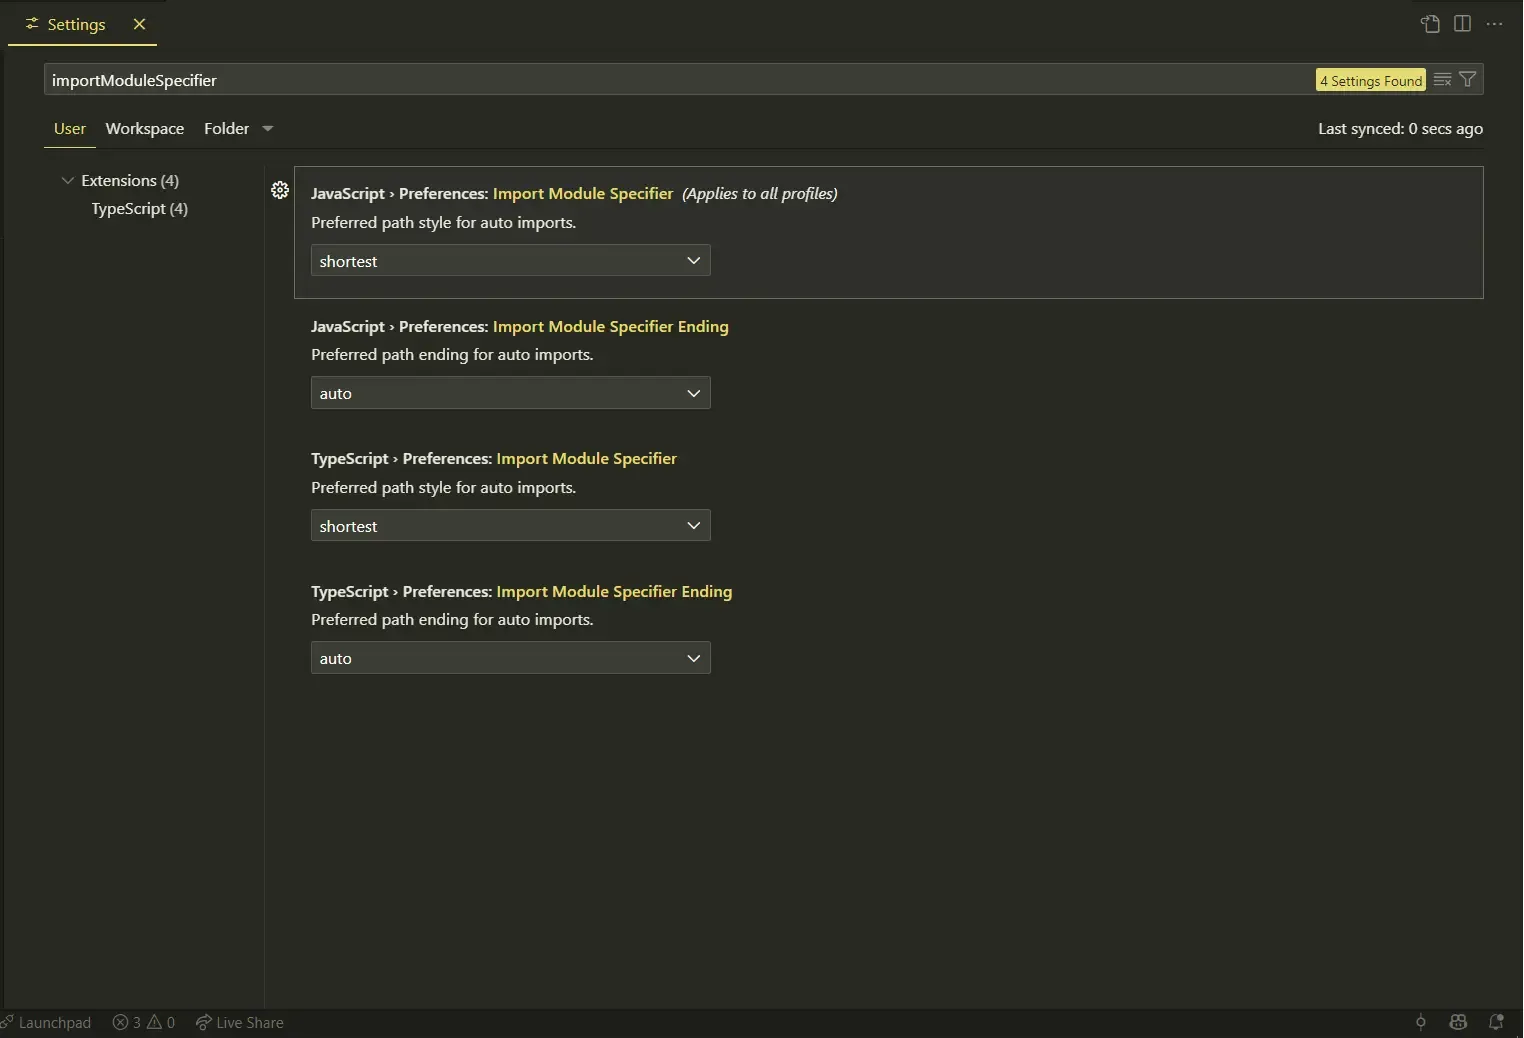
Task: Open Launchpad from status bar
Action: coord(46,1022)
